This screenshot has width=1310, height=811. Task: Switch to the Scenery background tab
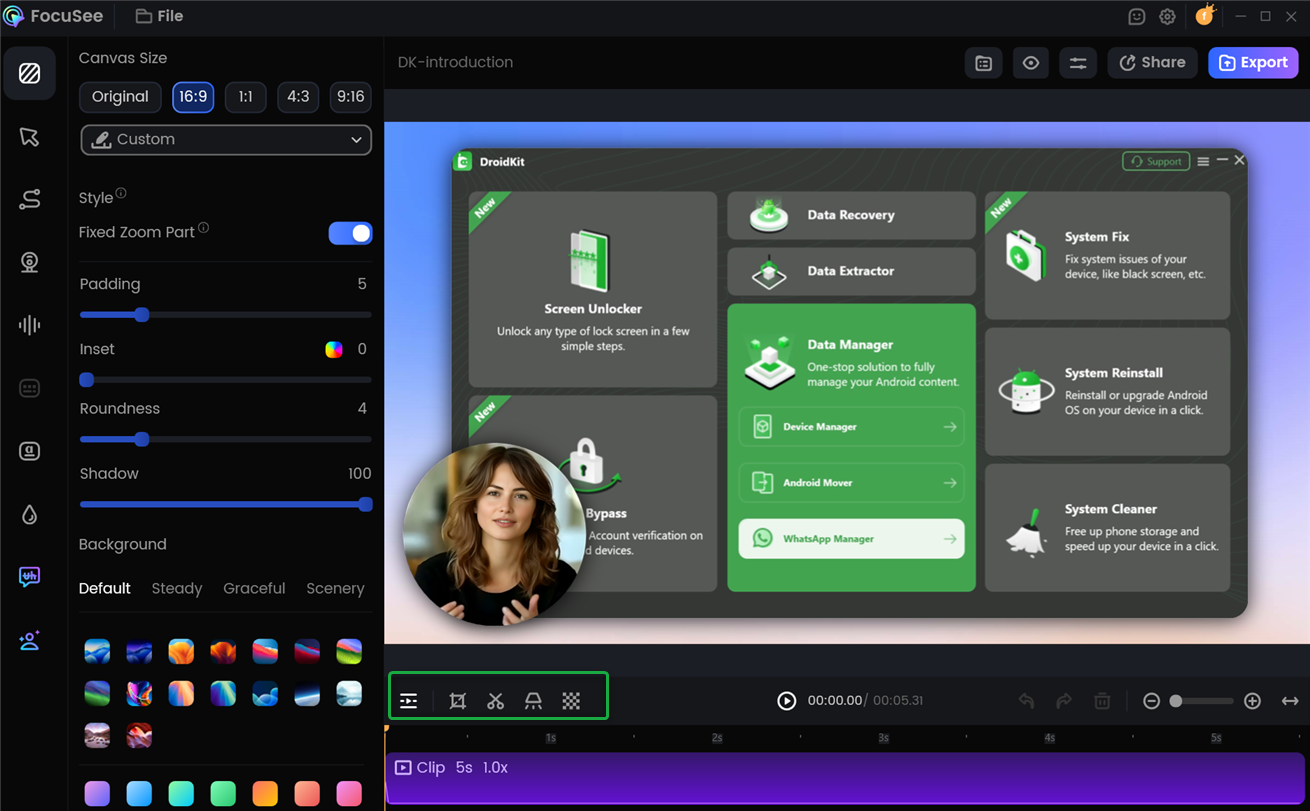click(x=335, y=588)
